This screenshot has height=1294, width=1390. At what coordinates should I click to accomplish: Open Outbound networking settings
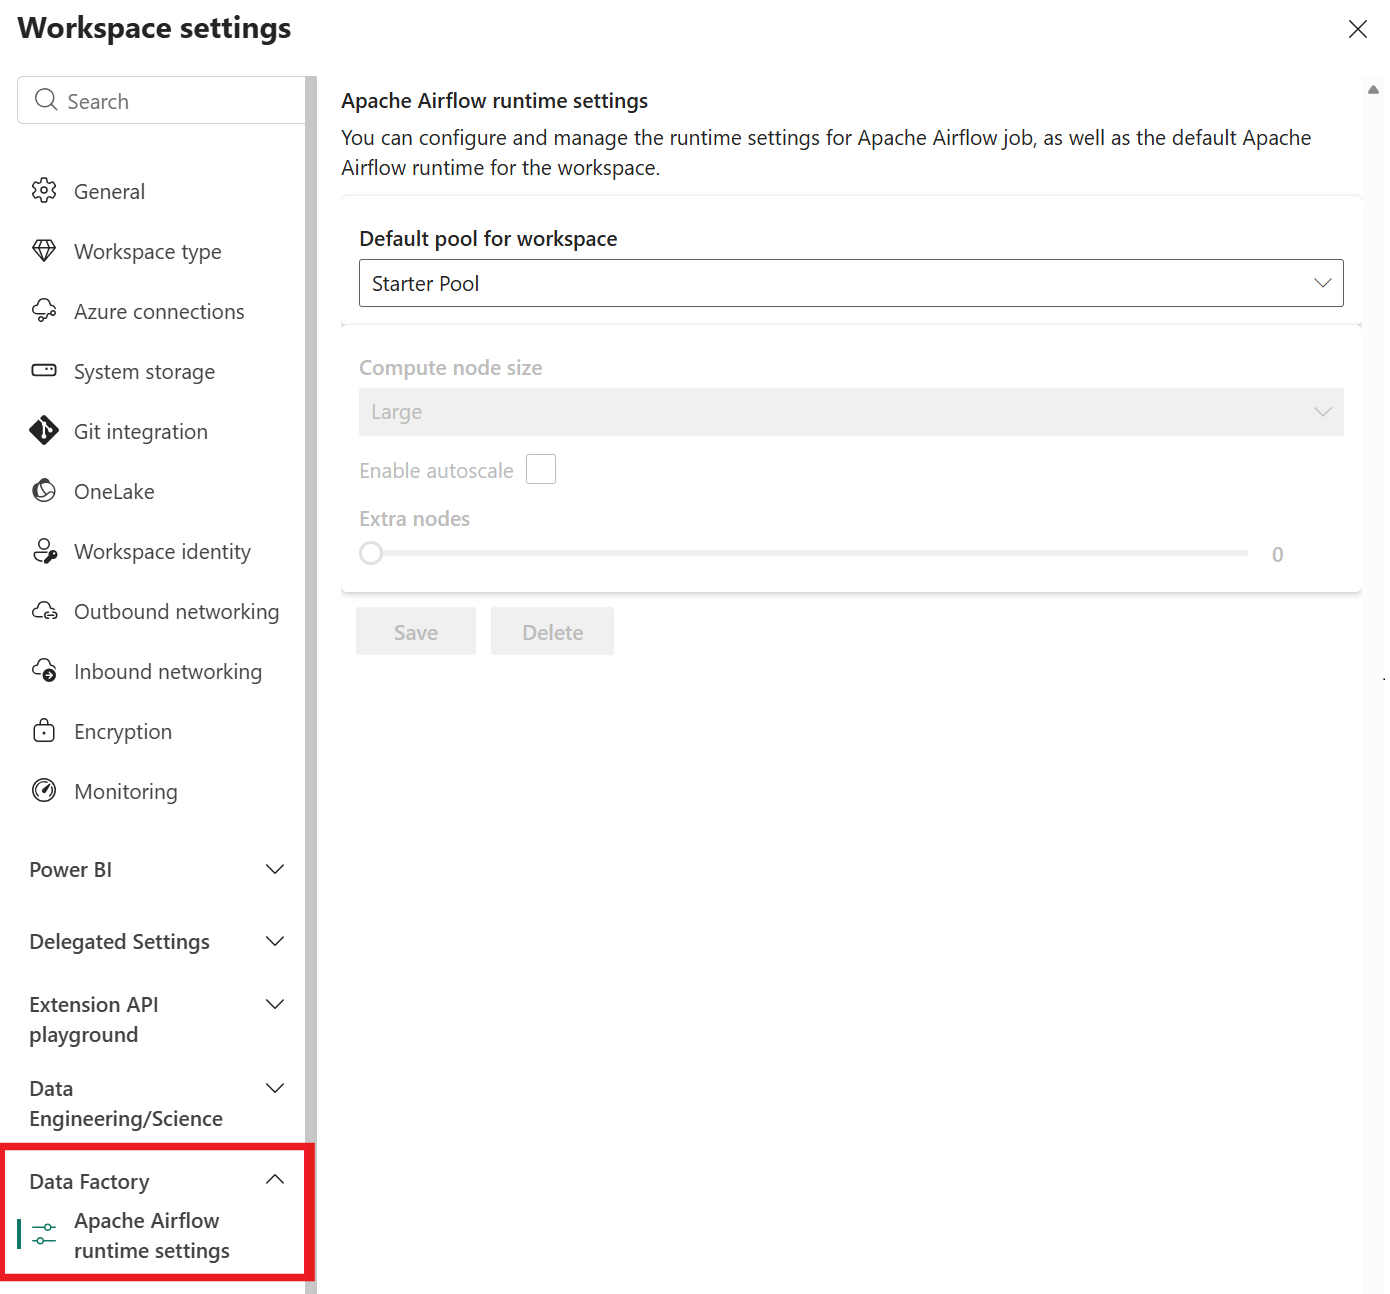(x=176, y=612)
